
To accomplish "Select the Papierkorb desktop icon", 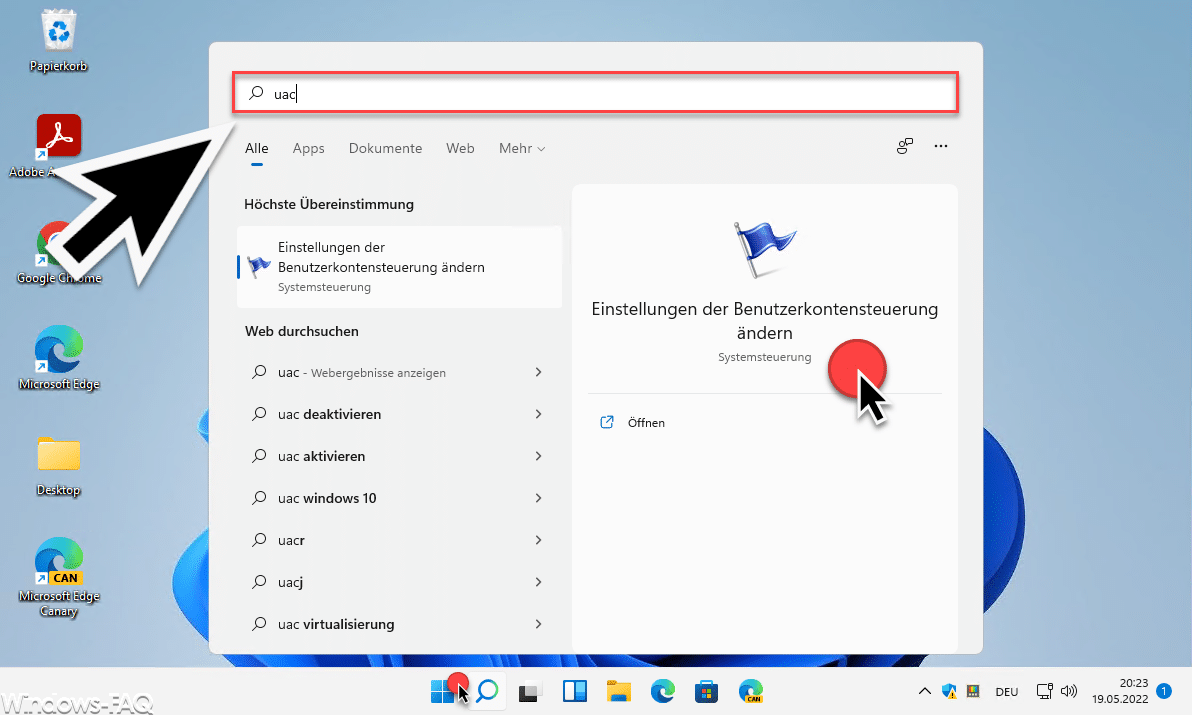I will 59,40.
